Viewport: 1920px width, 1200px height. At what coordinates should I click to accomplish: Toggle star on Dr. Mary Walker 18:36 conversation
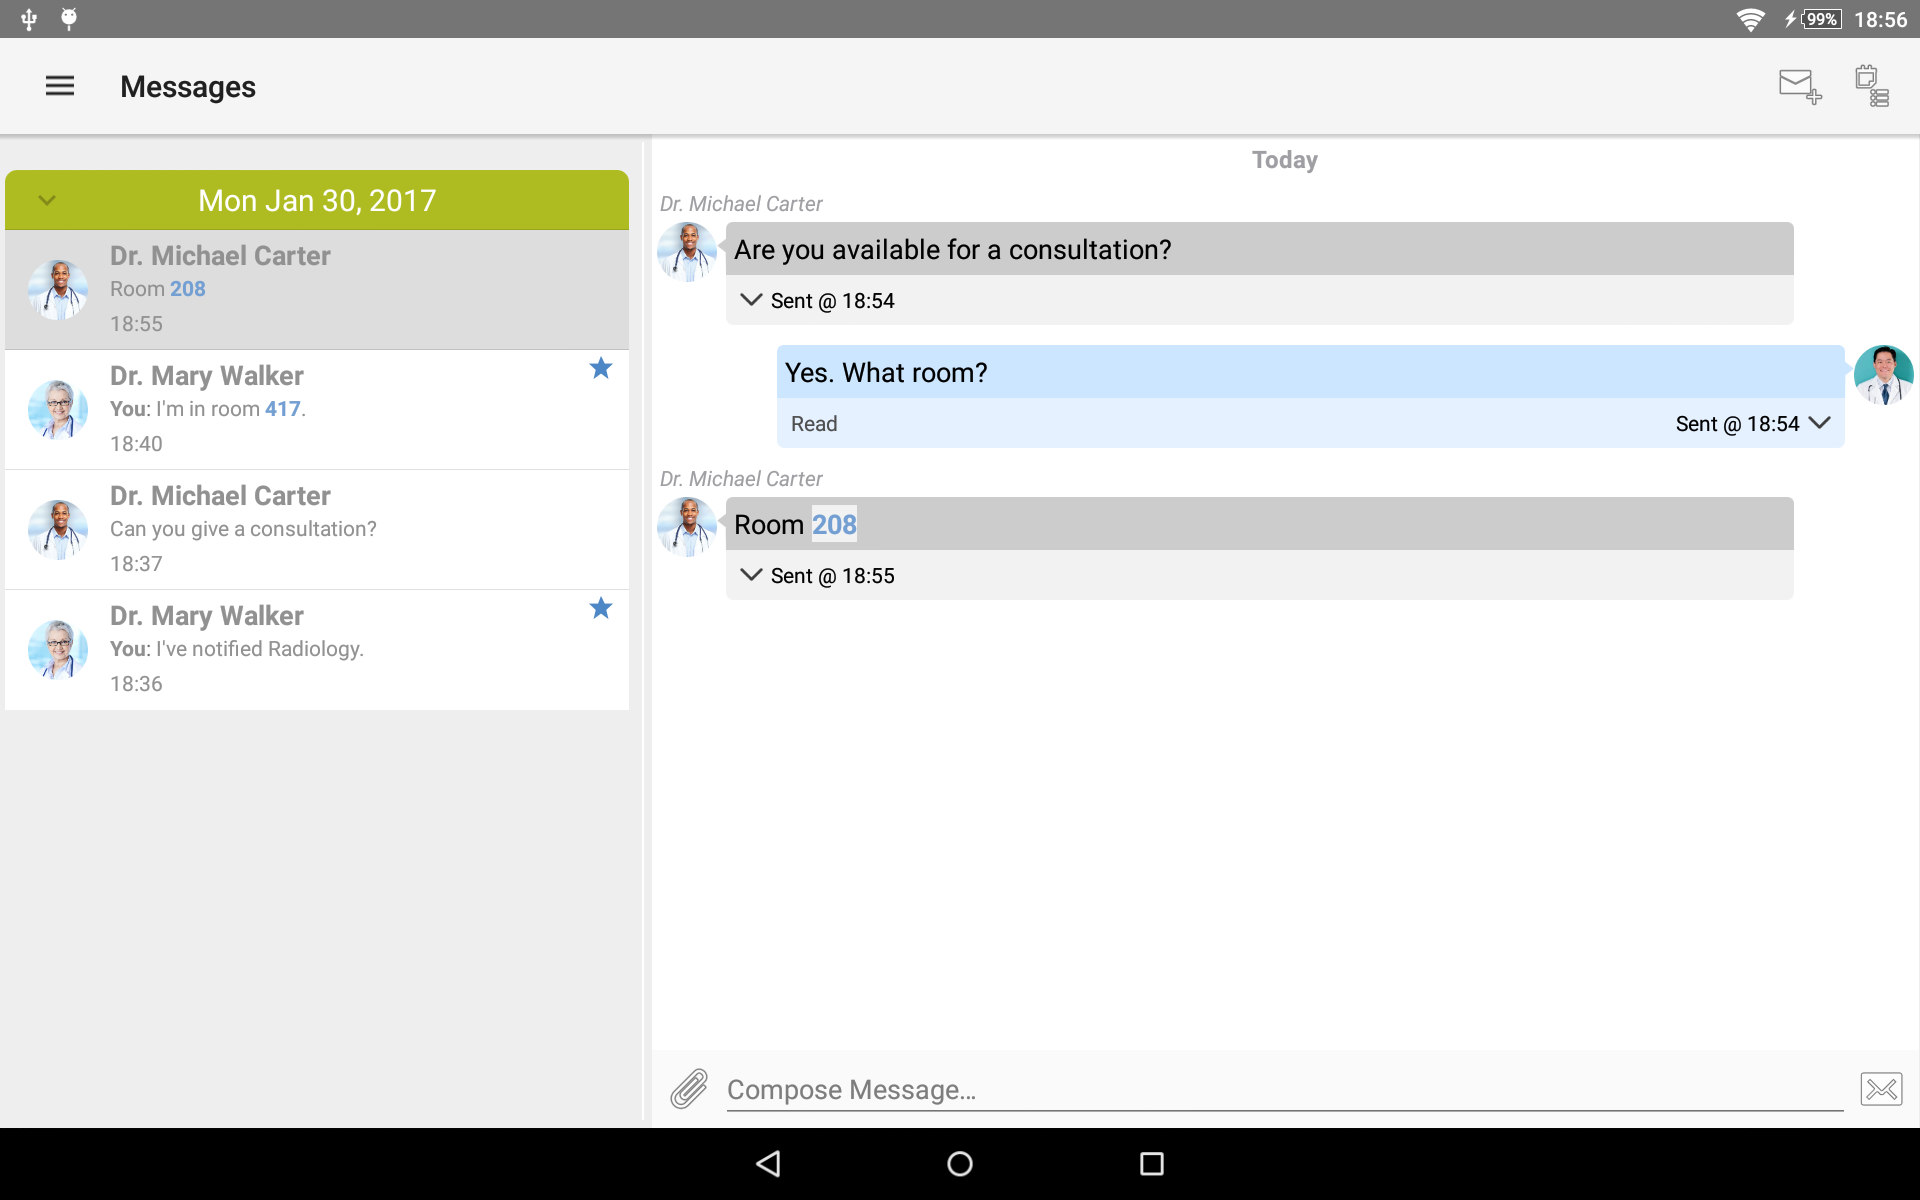601,608
